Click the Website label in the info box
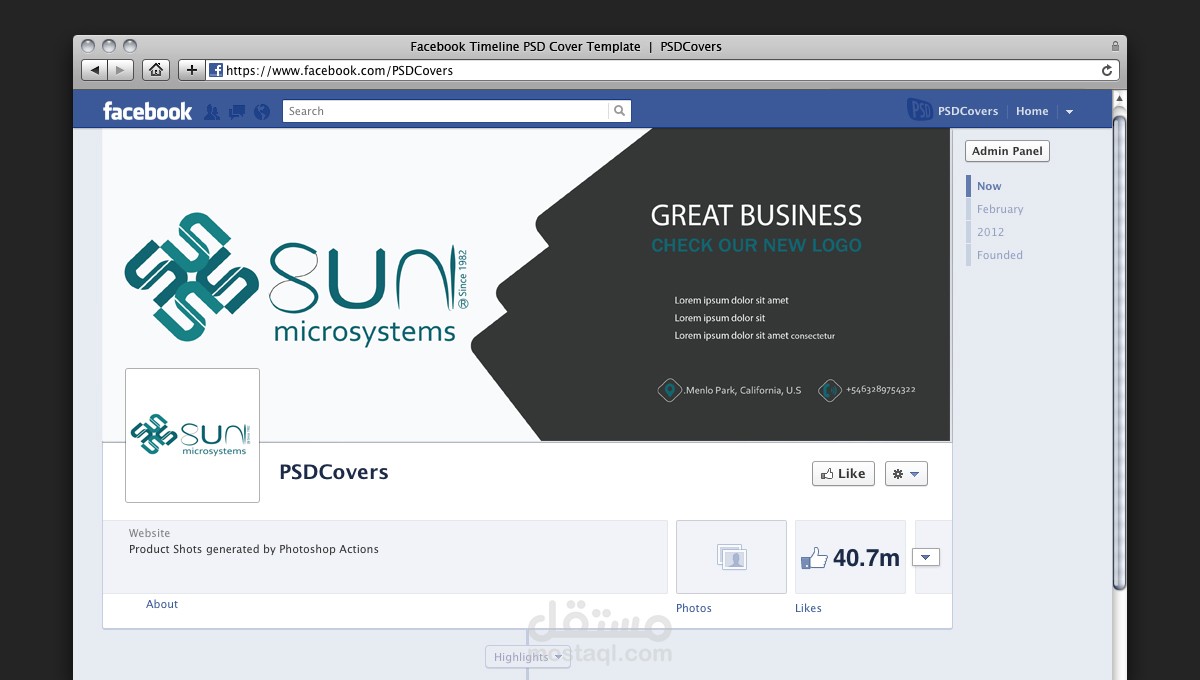 point(149,534)
